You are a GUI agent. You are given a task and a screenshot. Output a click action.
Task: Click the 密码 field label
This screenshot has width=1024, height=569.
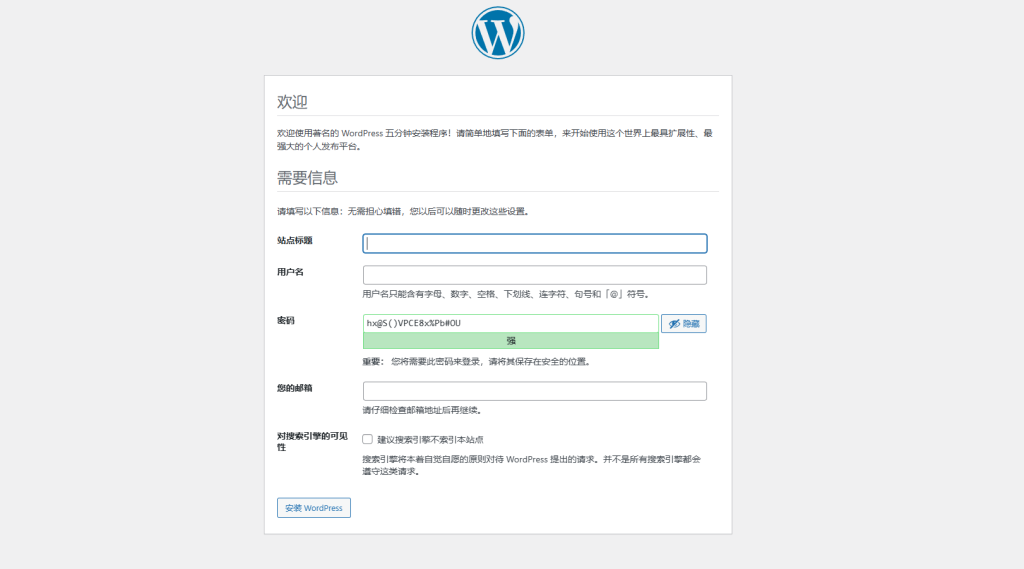[x=285, y=320]
